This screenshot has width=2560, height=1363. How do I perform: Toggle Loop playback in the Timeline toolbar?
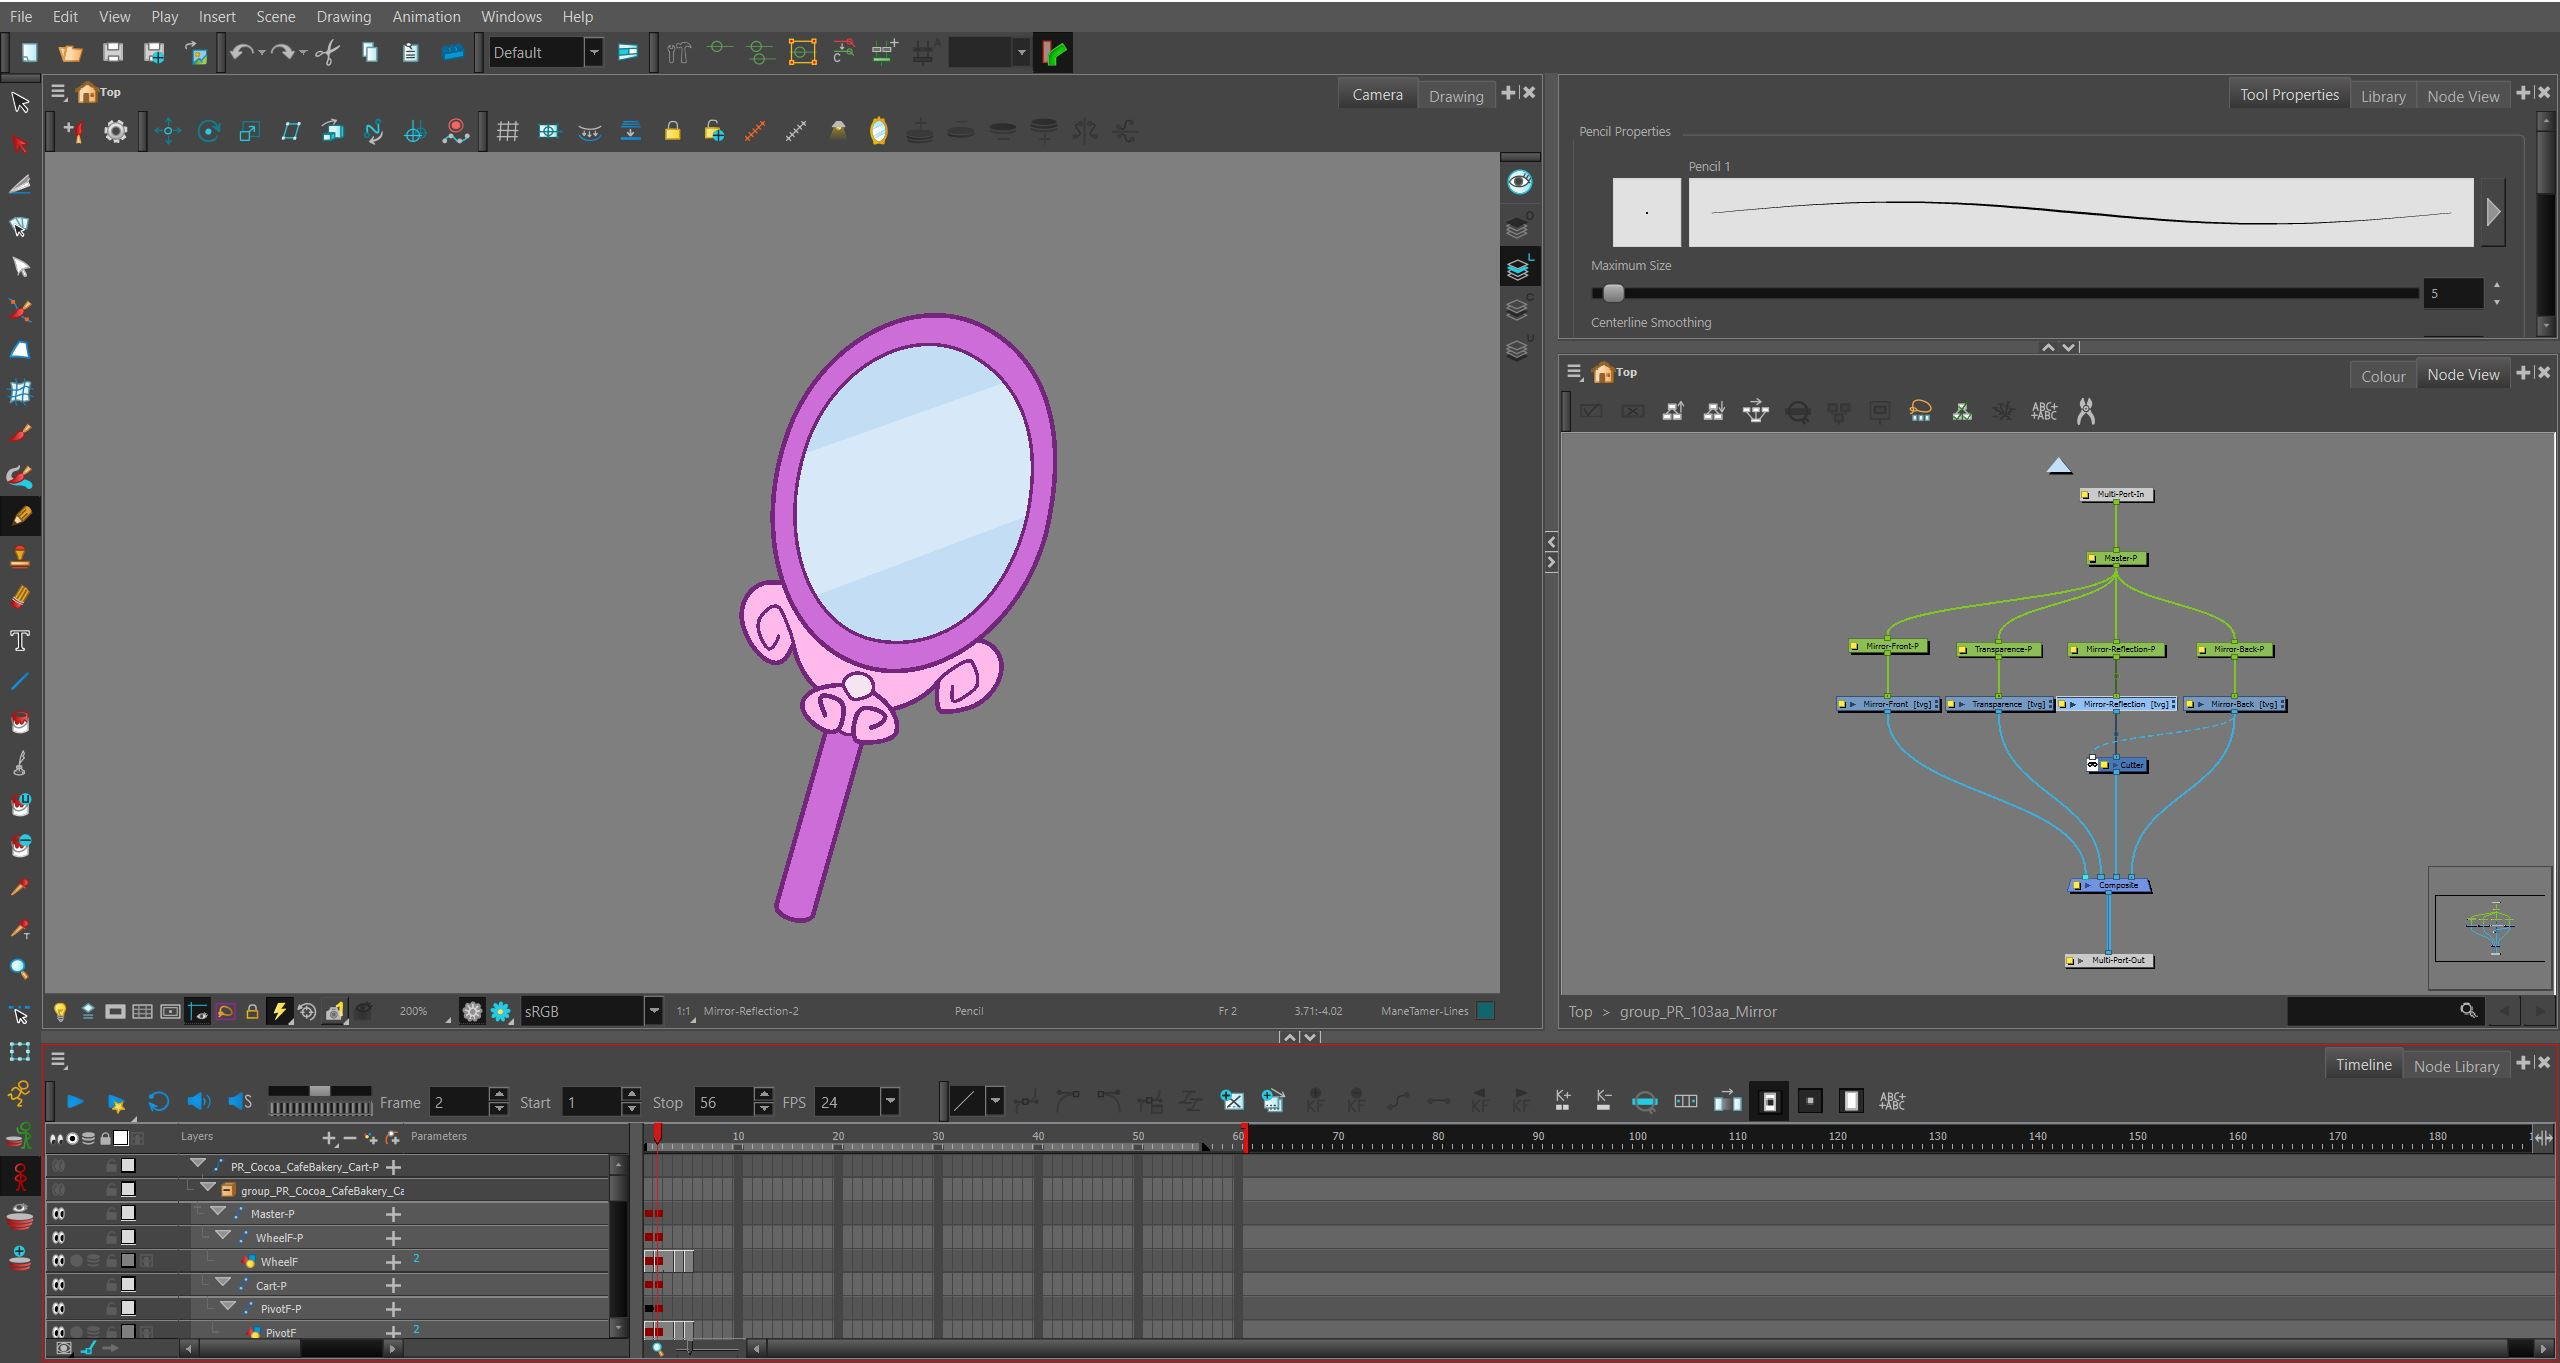(x=158, y=1101)
